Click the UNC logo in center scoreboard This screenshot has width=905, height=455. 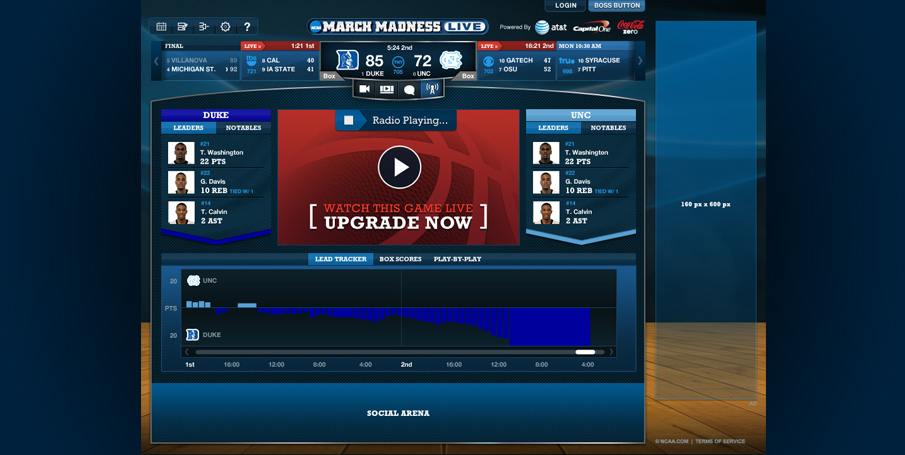click(x=450, y=60)
